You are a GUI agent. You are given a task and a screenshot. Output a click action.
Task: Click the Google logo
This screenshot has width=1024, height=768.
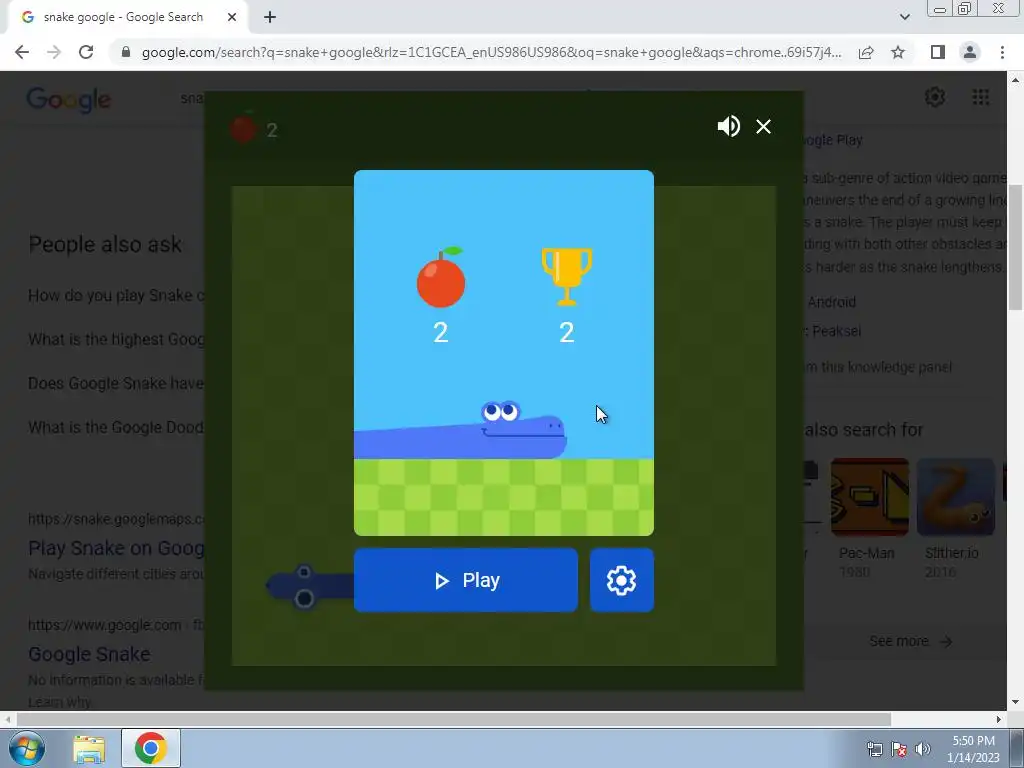click(69, 100)
